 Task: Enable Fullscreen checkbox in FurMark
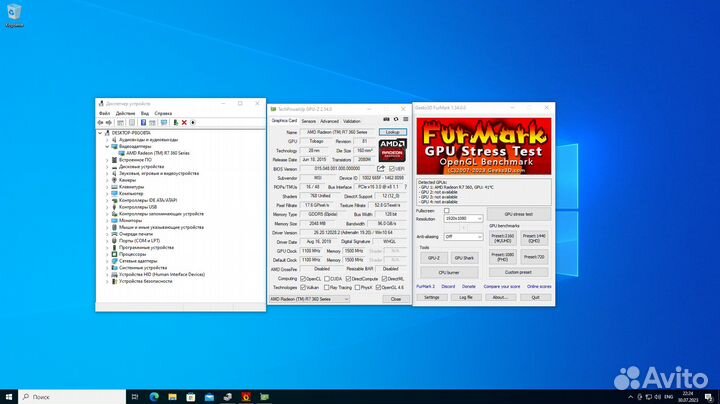point(446,211)
